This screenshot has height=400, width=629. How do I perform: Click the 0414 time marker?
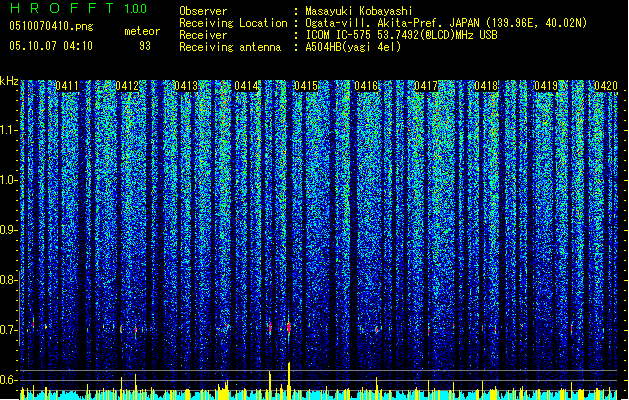pos(246,86)
